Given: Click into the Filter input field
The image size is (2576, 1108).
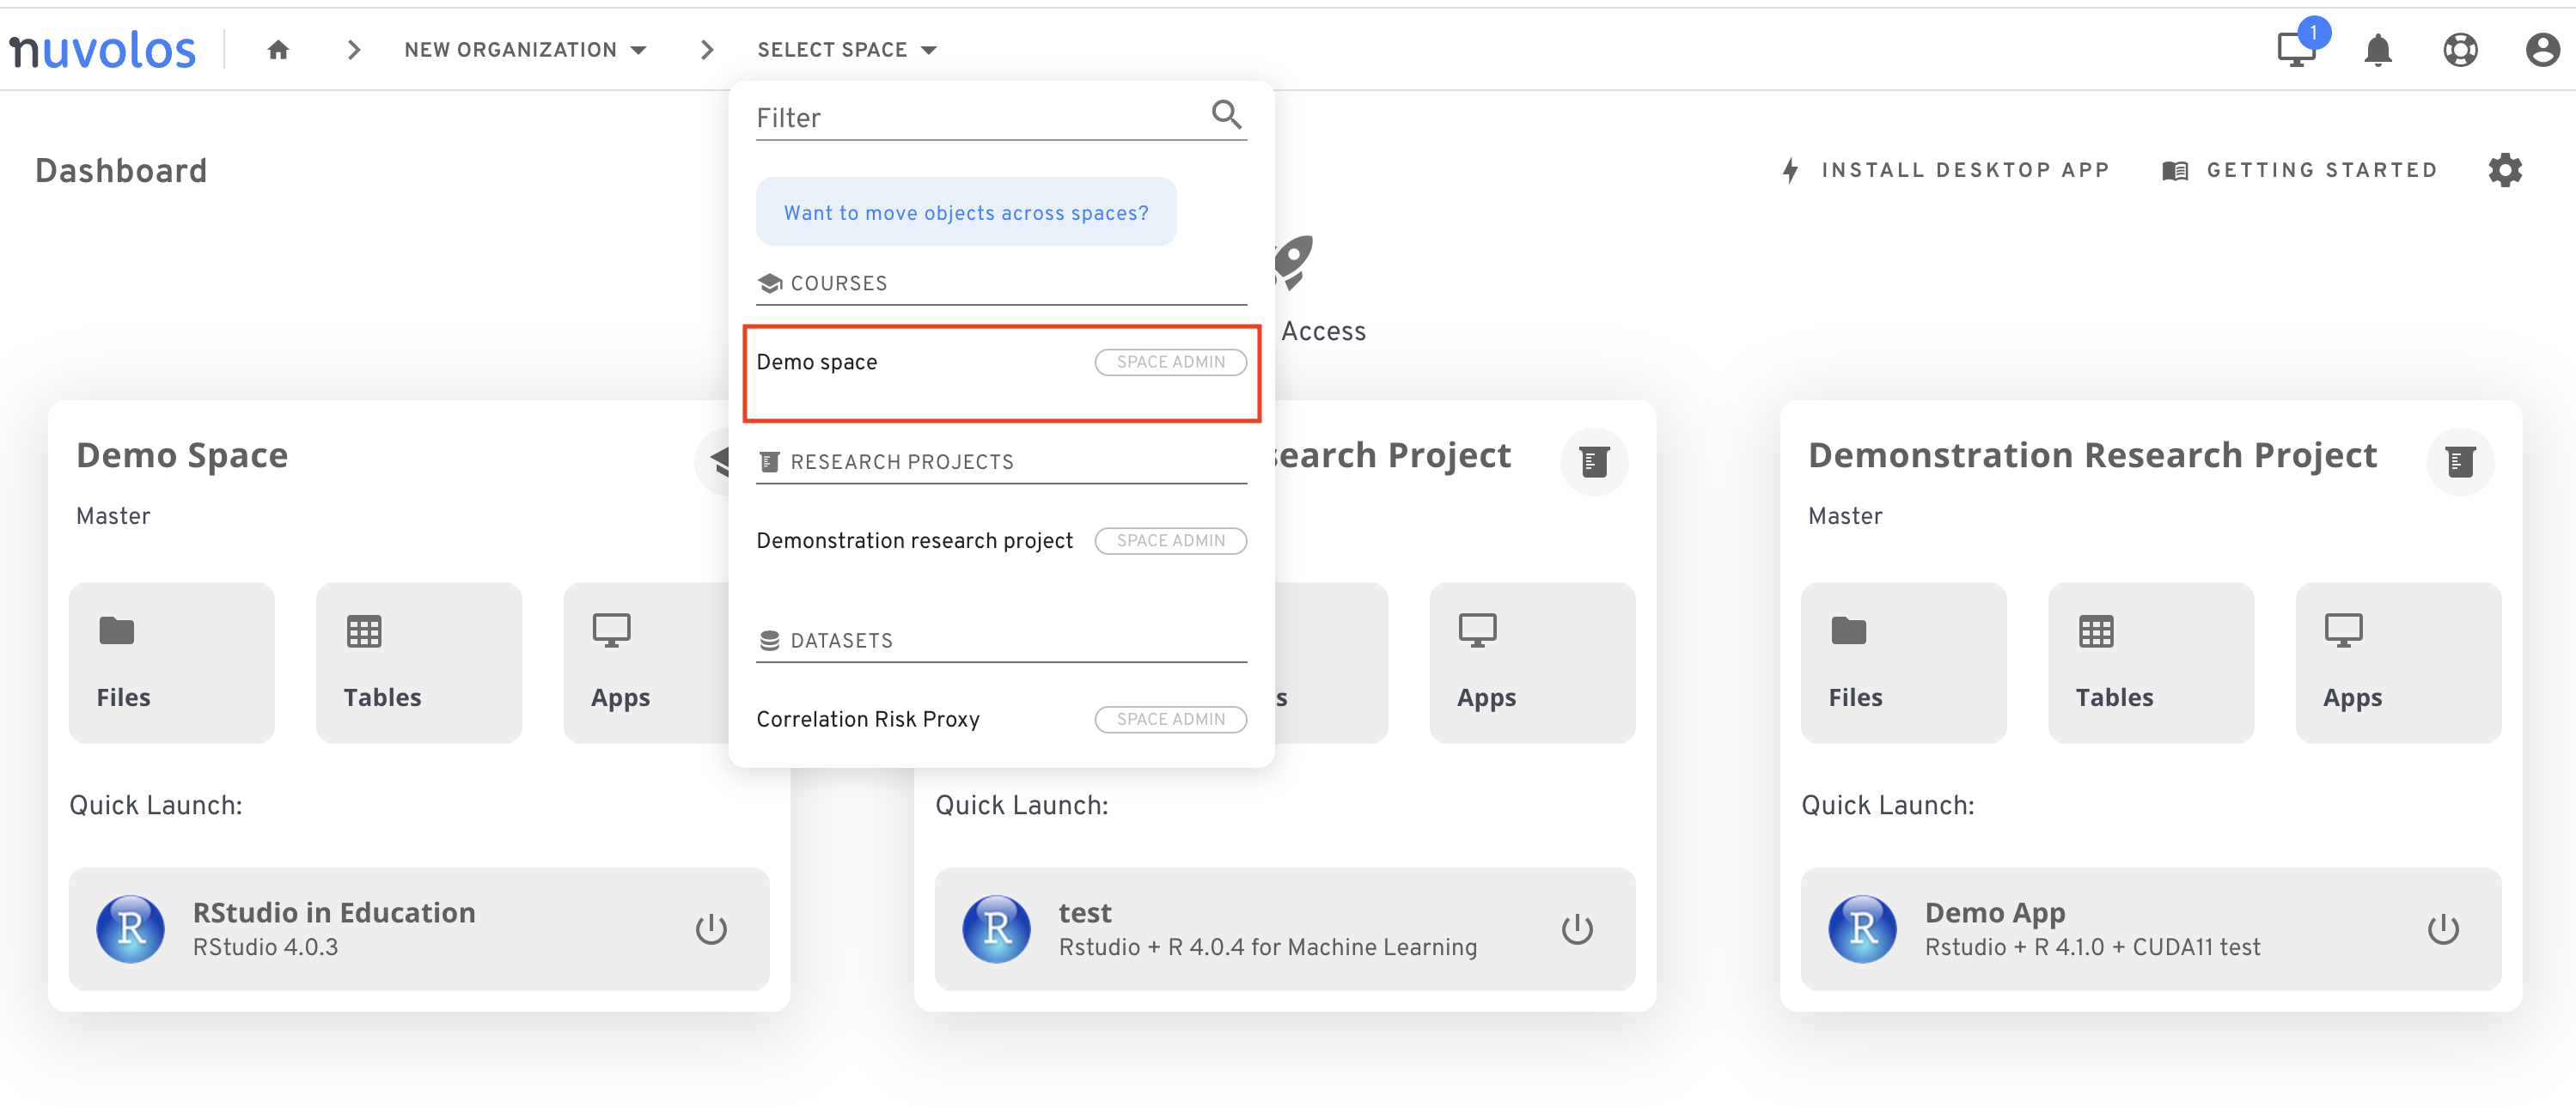Looking at the screenshot, I should (x=980, y=118).
